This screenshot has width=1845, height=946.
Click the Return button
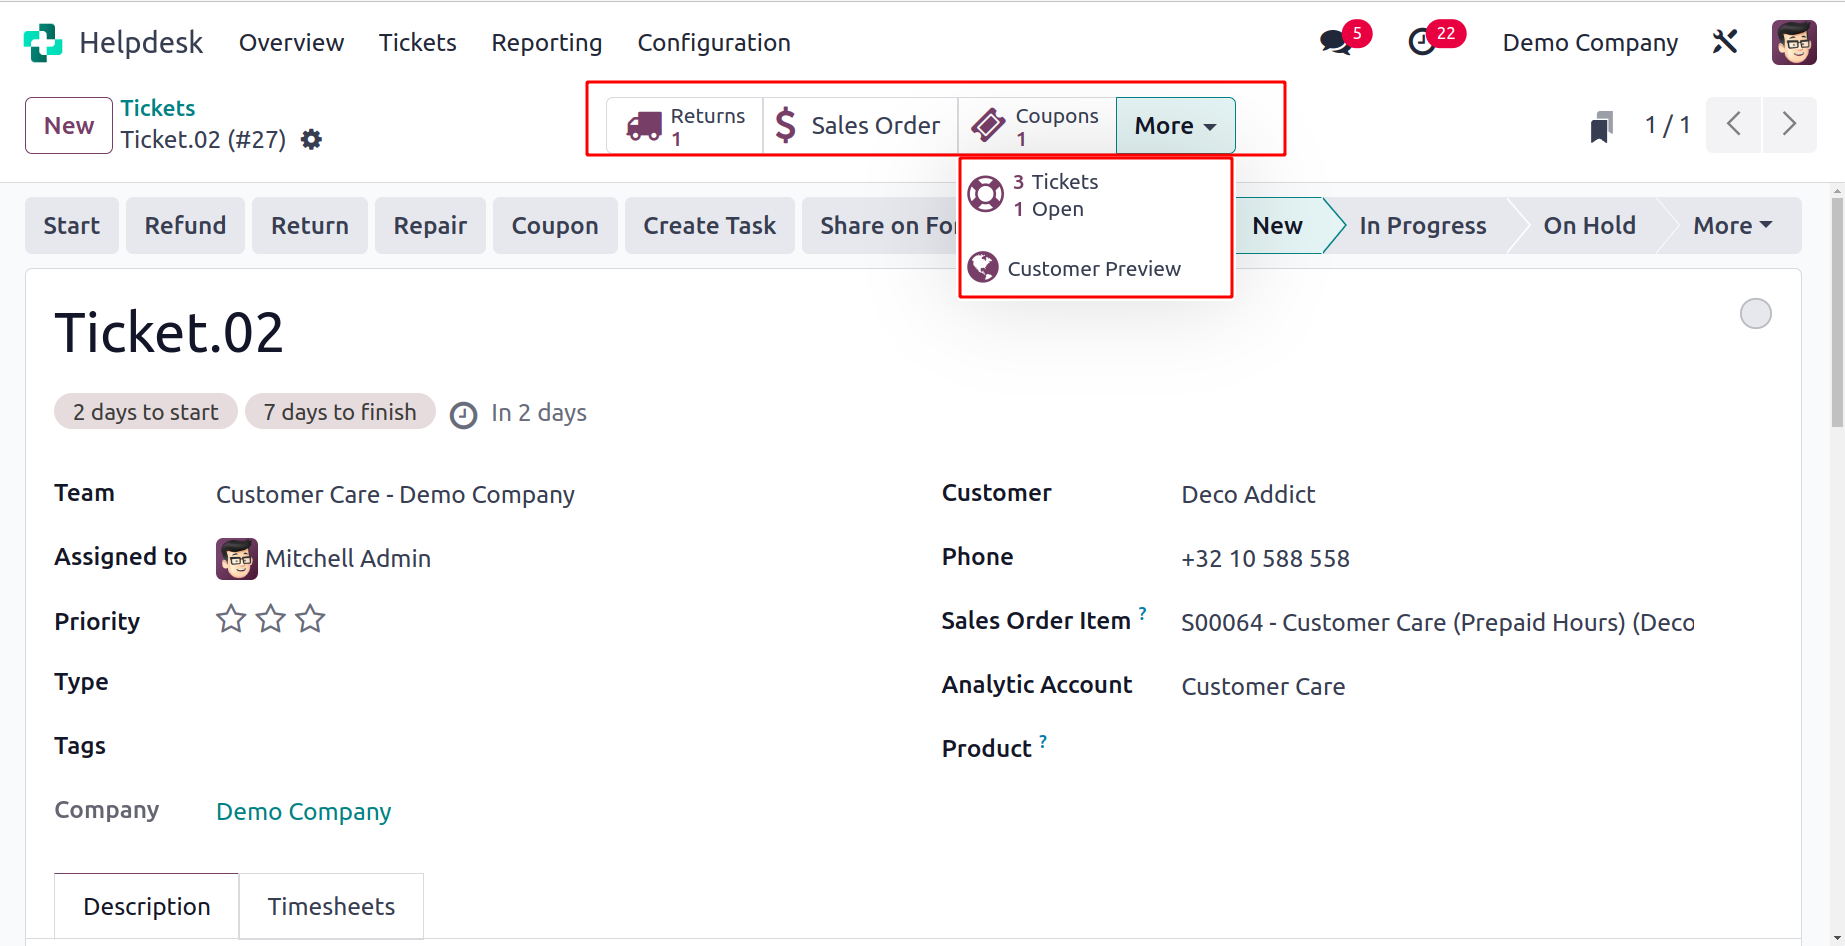pos(310,226)
